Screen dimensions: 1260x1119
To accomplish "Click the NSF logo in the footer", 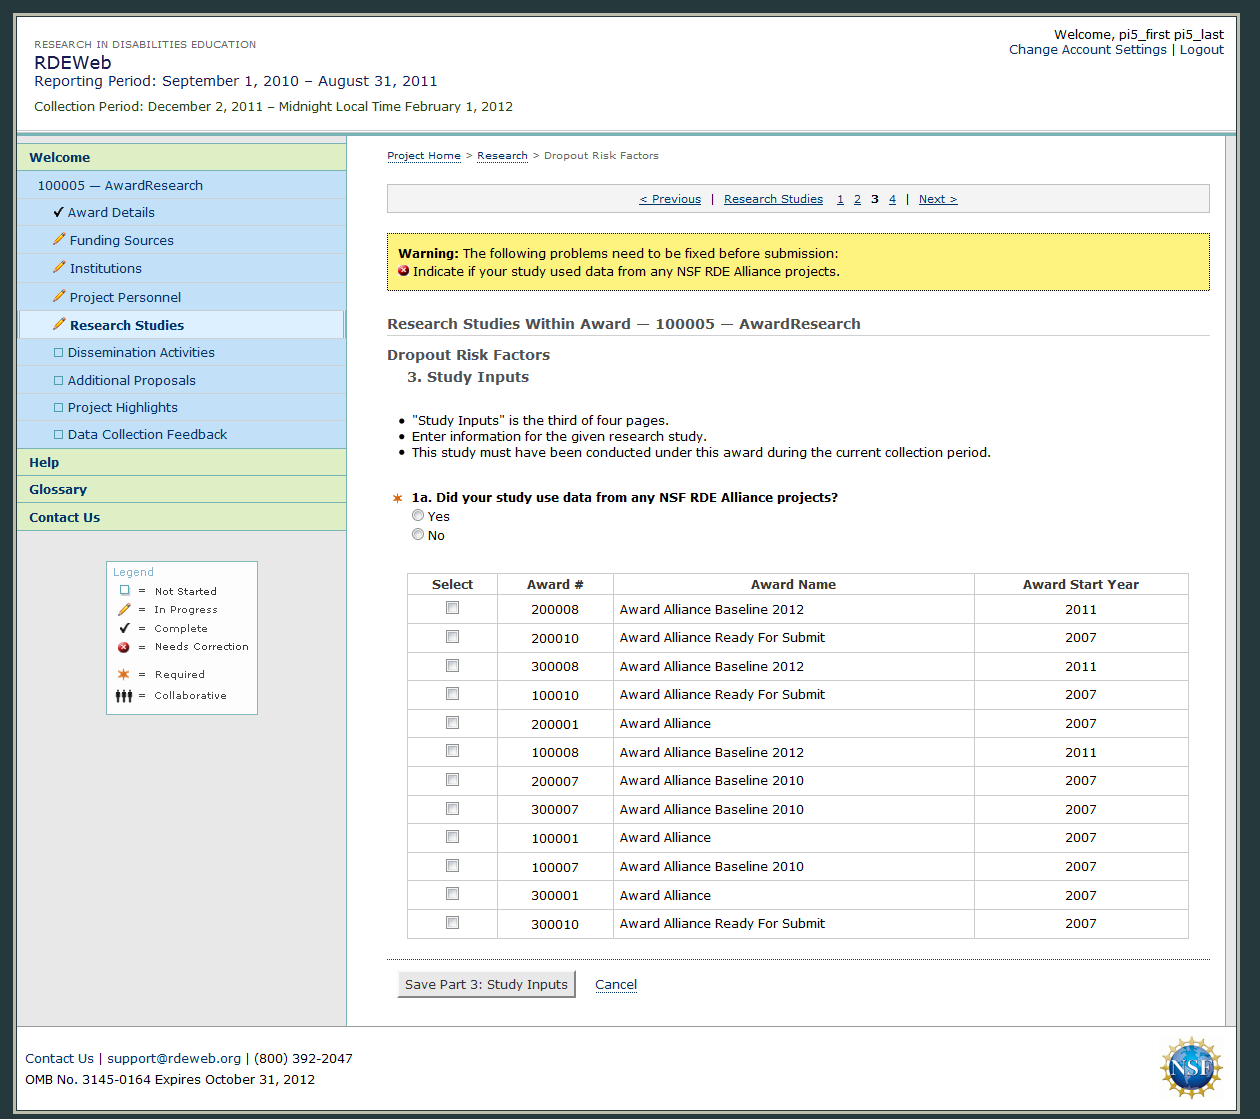I will click(1190, 1068).
